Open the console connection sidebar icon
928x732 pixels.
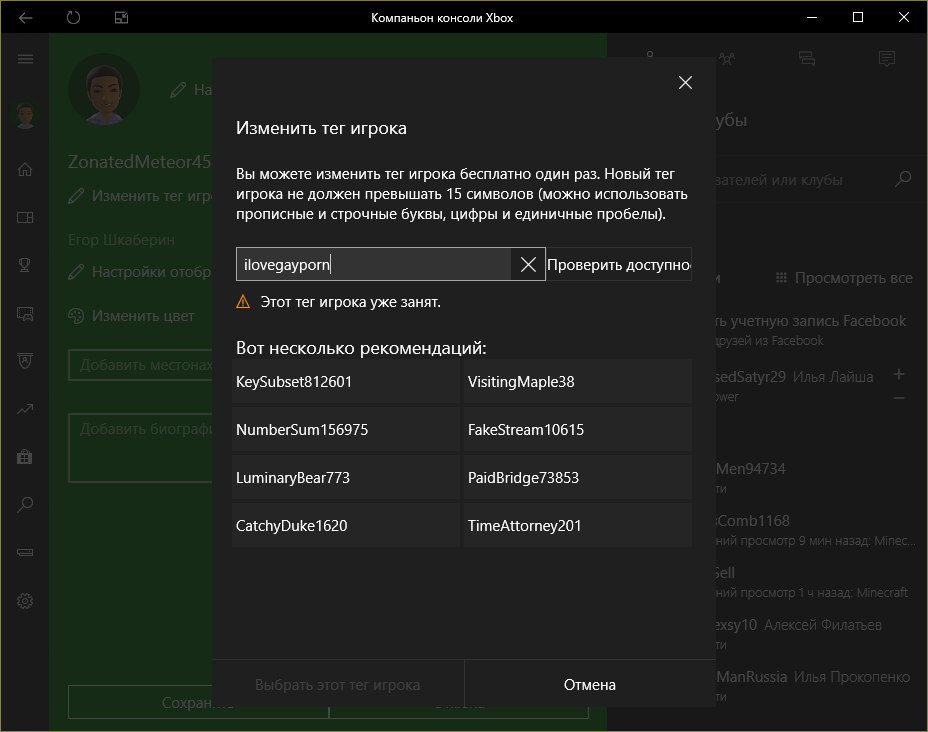25,553
